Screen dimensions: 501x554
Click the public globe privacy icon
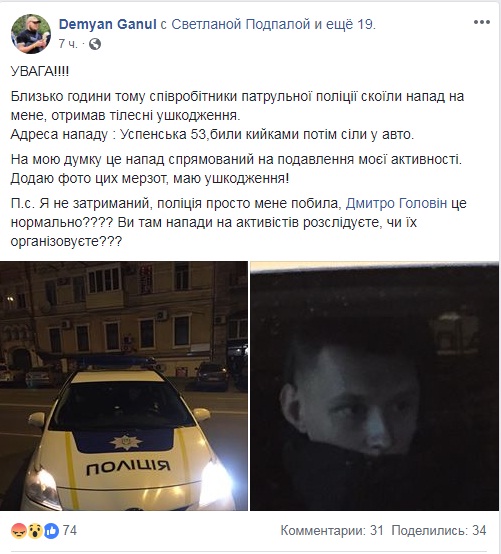pyautogui.click(x=95, y=44)
